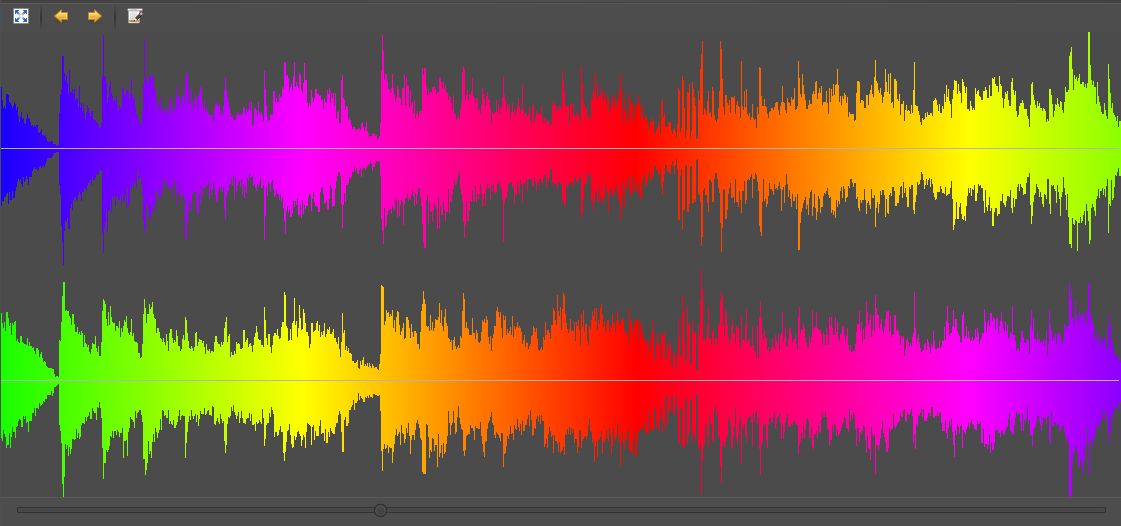Click the upper channel waveform display
1121x526 pixels.
pos(560,148)
